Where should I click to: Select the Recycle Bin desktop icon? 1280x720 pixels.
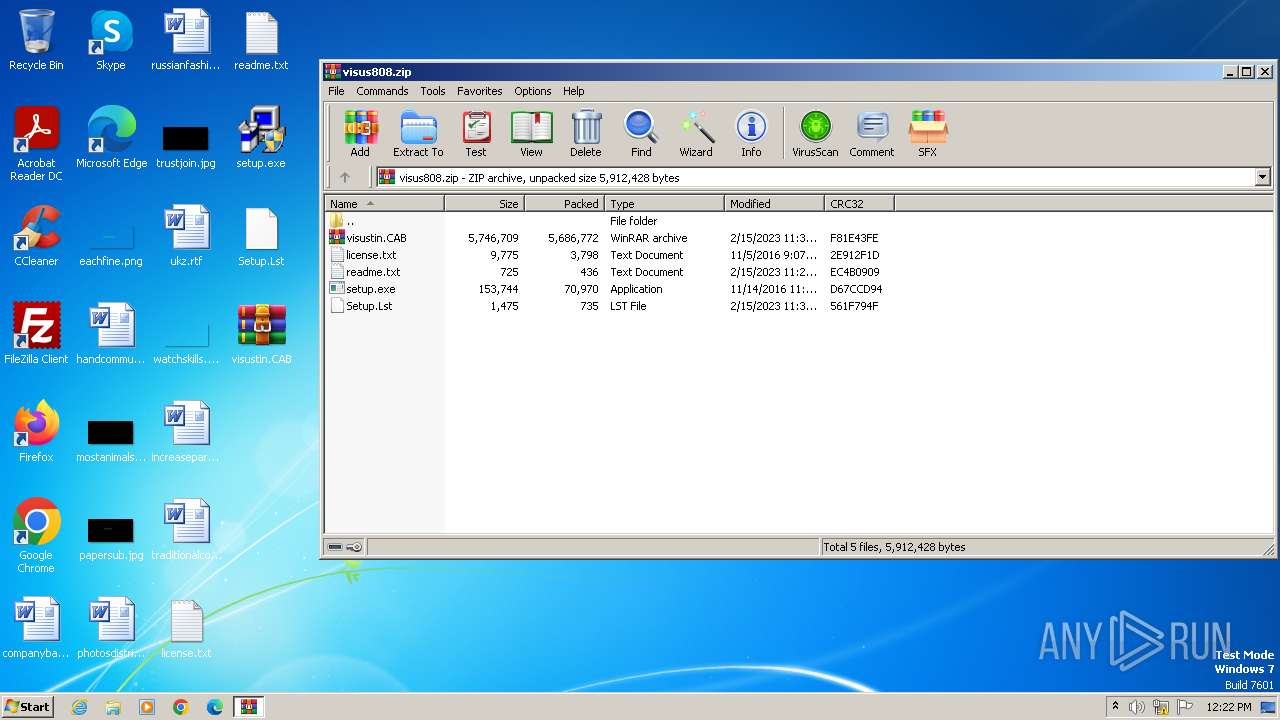pyautogui.click(x=36, y=41)
